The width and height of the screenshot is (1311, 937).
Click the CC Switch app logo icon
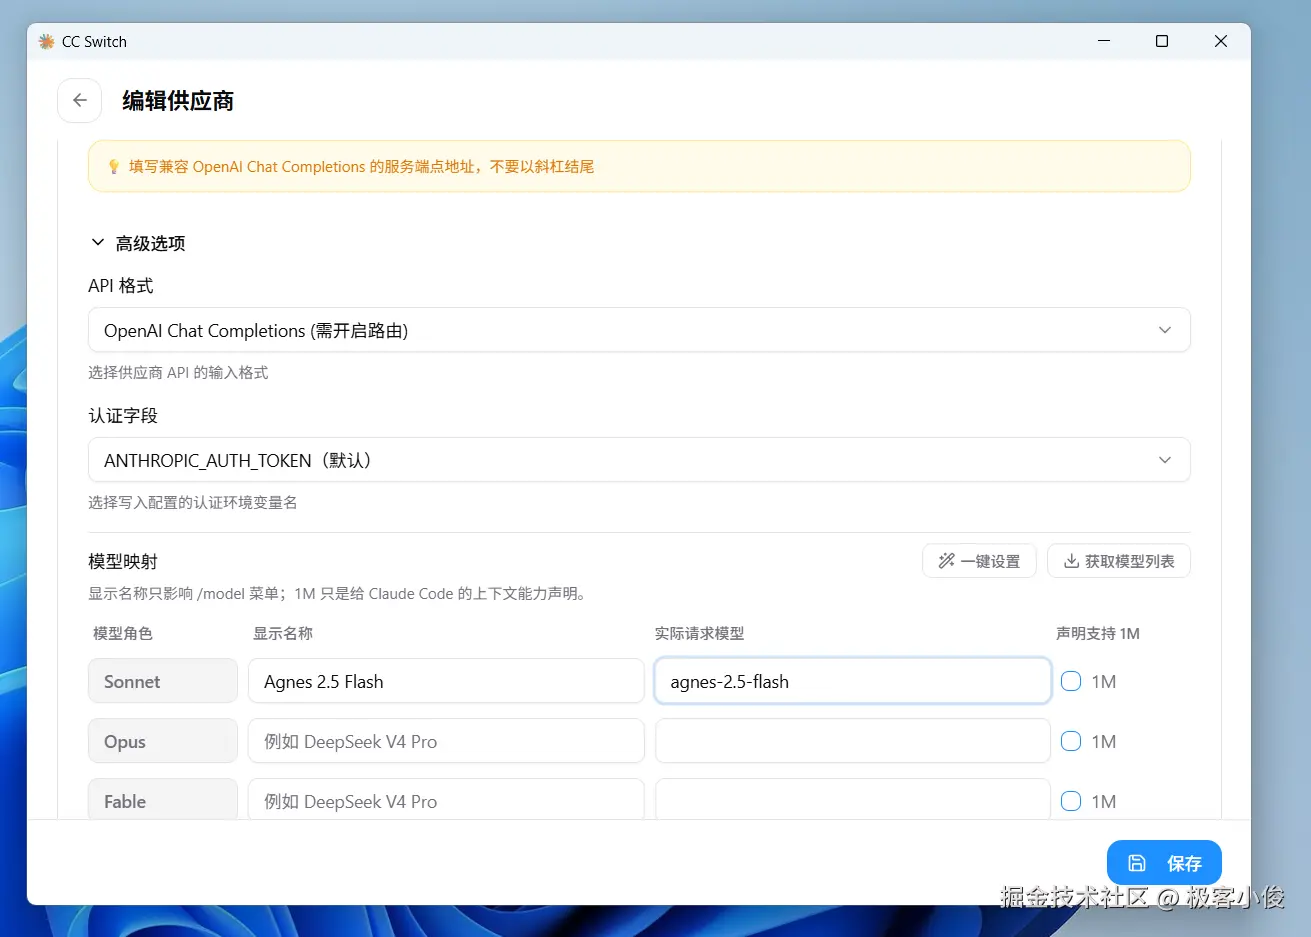(46, 41)
